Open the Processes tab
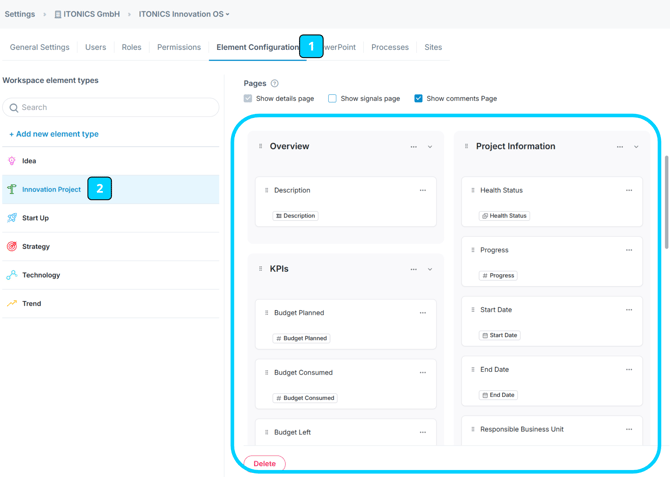Viewport: 670px width, 477px height. point(389,47)
